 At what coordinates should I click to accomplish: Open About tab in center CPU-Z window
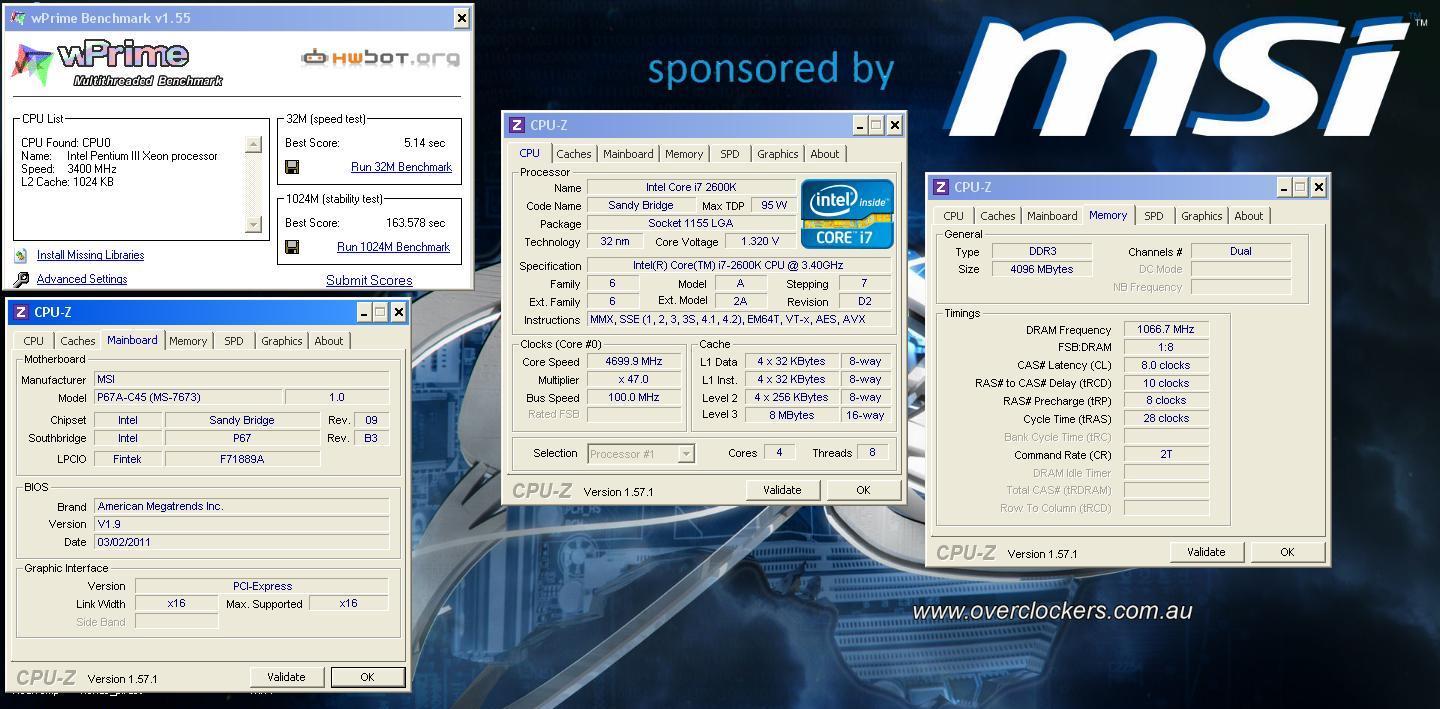(x=825, y=154)
